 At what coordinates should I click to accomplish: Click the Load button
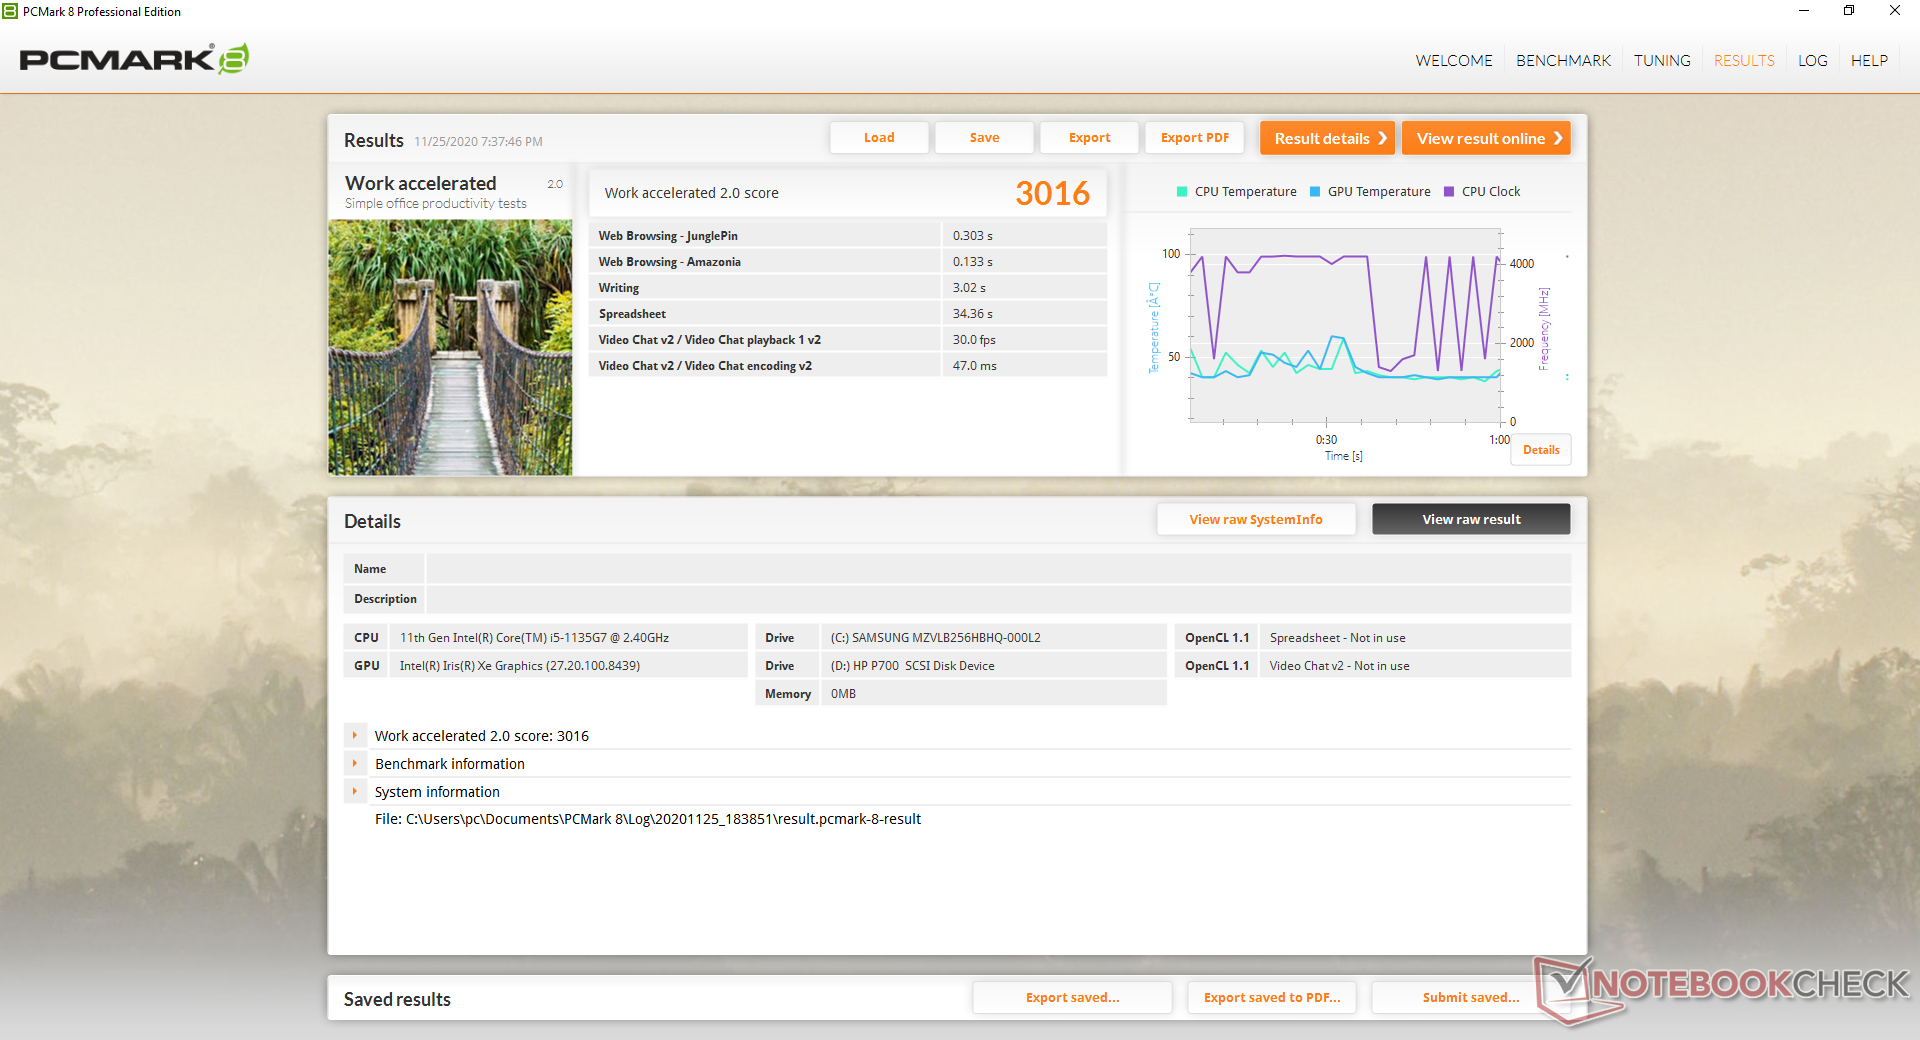pos(879,138)
